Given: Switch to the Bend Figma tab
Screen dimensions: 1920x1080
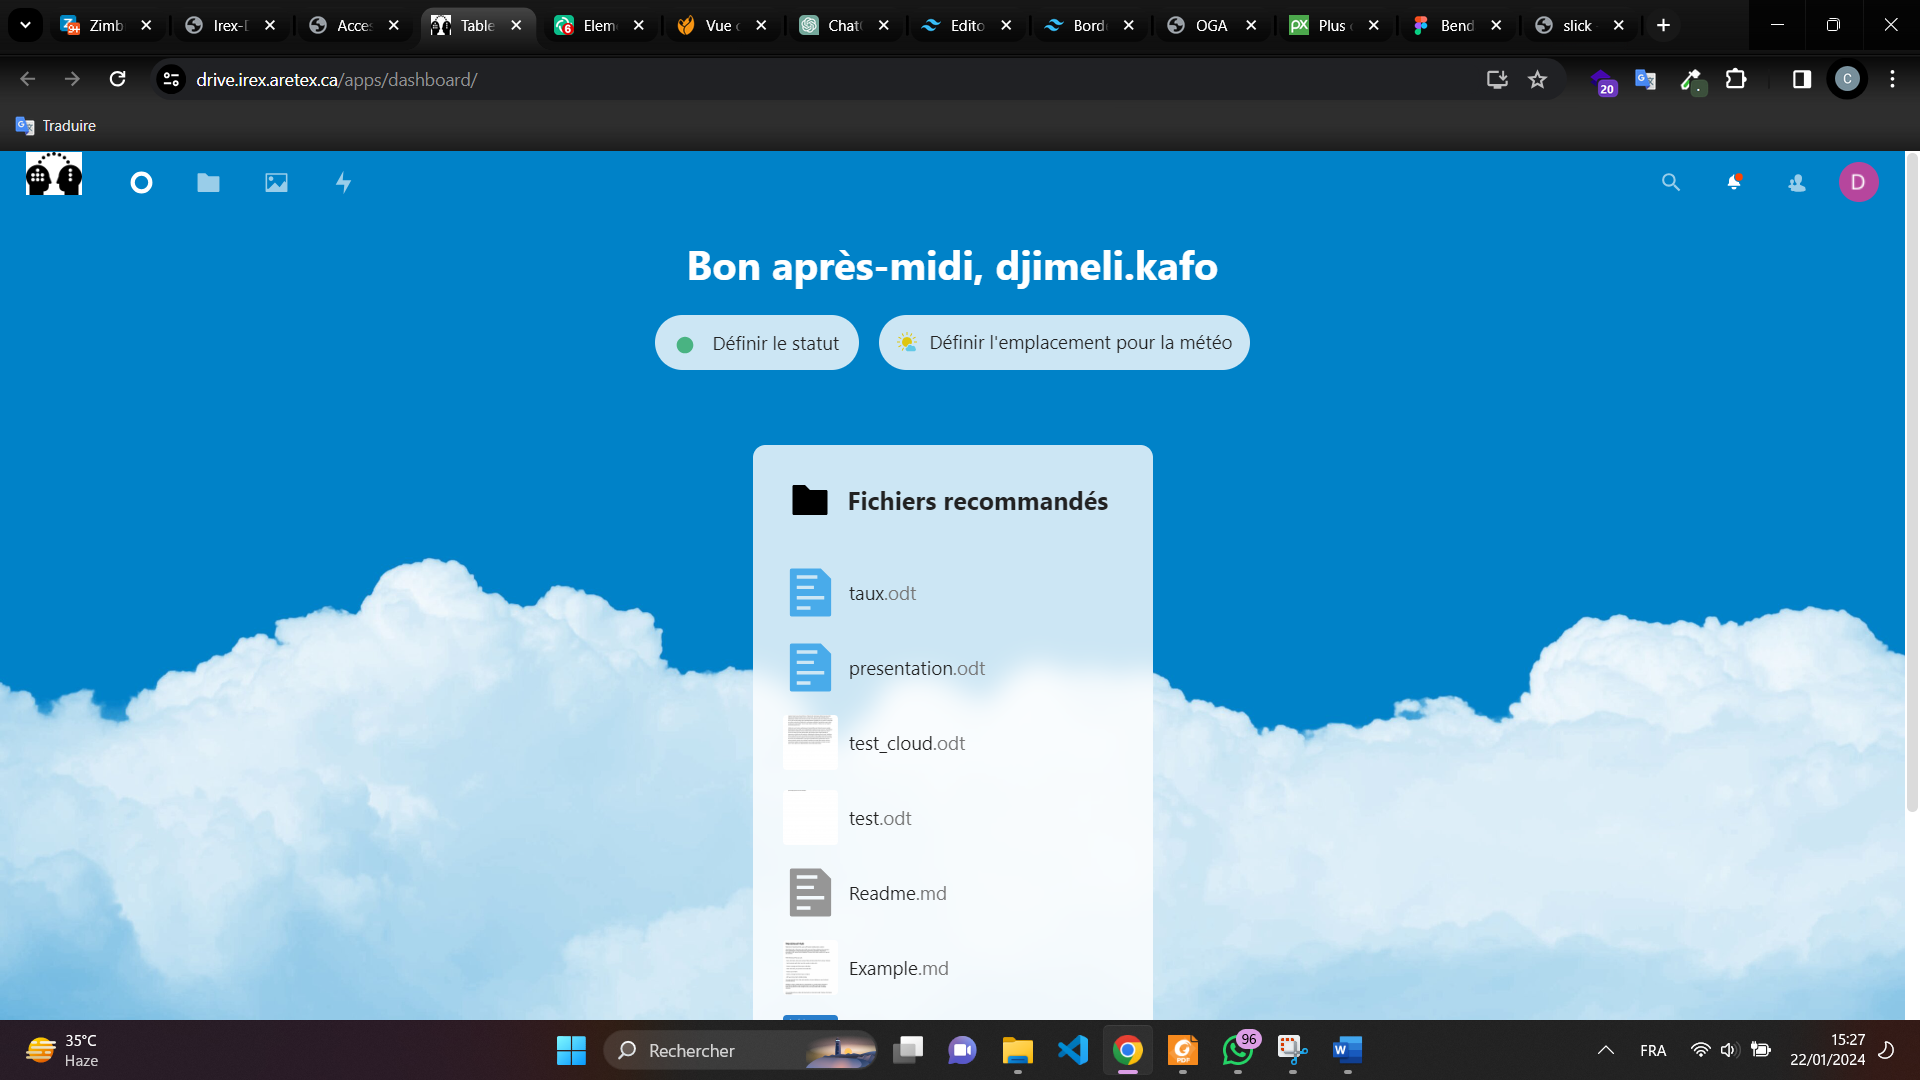Looking at the screenshot, I should coord(1455,25).
